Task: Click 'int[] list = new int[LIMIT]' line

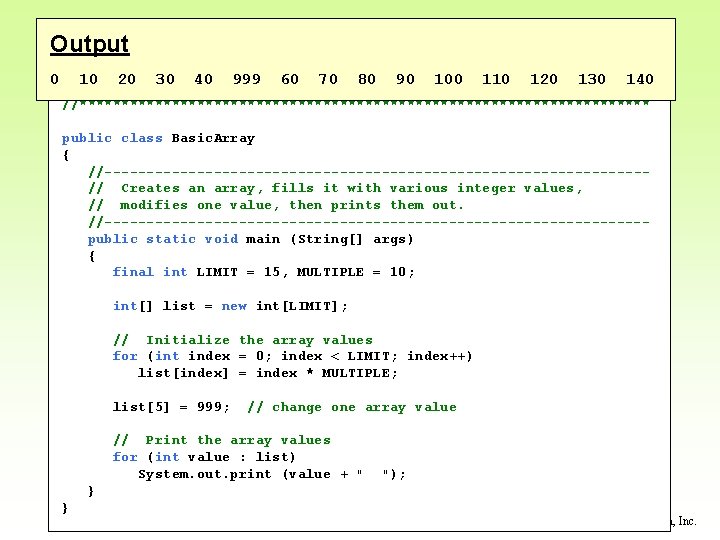Action: (230, 306)
